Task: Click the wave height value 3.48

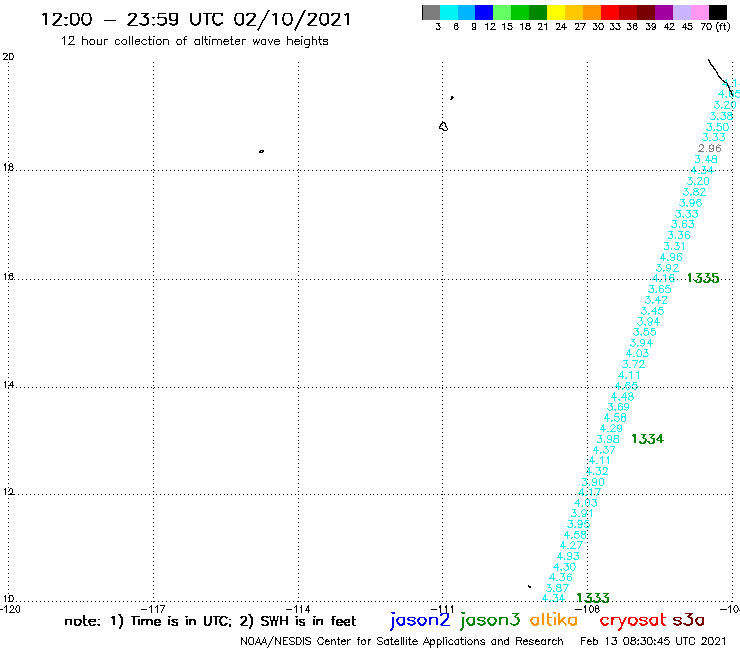Action: click(706, 160)
